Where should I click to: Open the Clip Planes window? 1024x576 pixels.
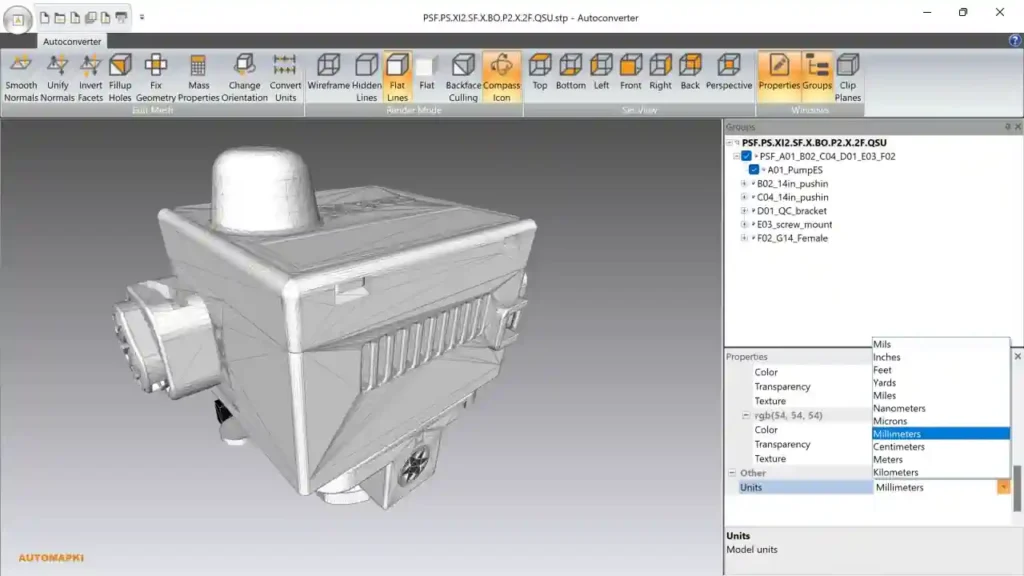pyautogui.click(x=848, y=78)
